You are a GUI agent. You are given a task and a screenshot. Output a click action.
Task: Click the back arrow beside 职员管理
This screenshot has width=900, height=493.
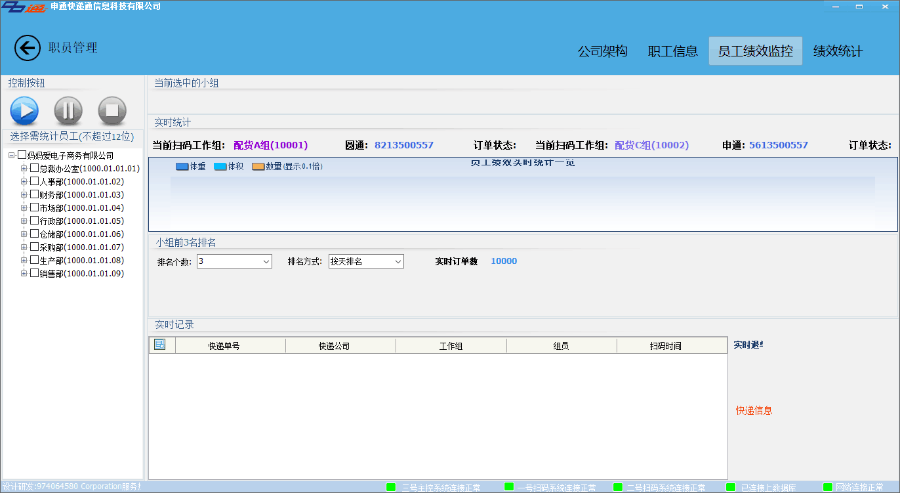point(27,47)
